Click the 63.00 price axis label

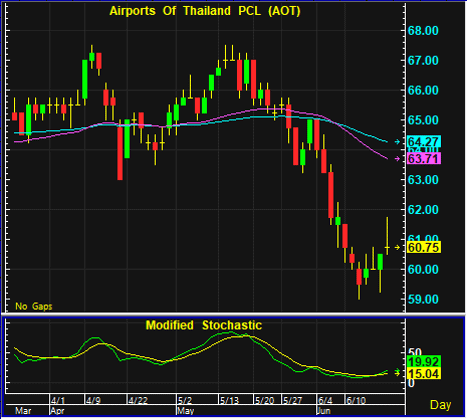[x=423, y=180]
